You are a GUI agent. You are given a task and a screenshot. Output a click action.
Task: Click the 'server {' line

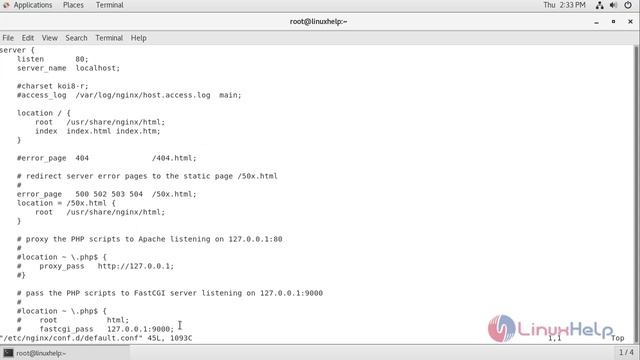click(x=18, y=50)
